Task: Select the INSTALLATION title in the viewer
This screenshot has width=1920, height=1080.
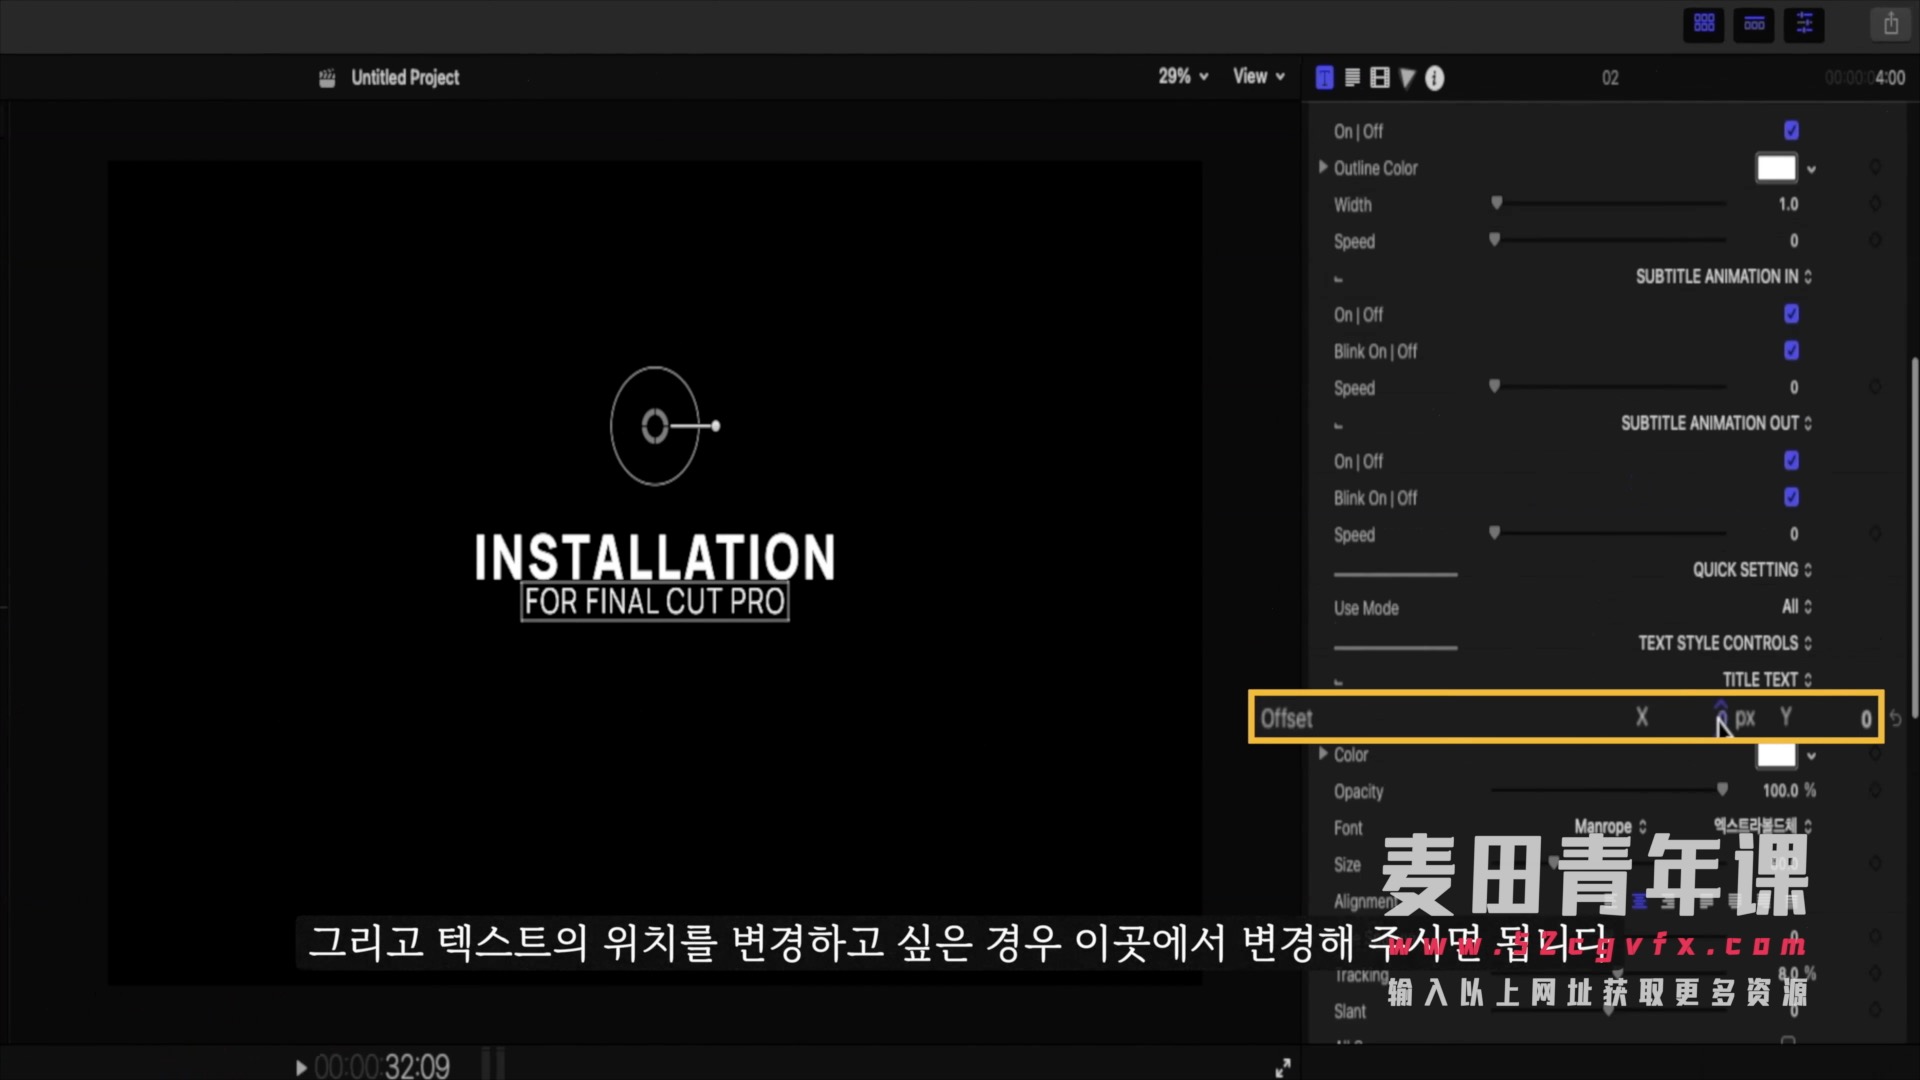Action: (x=654, y=557)
